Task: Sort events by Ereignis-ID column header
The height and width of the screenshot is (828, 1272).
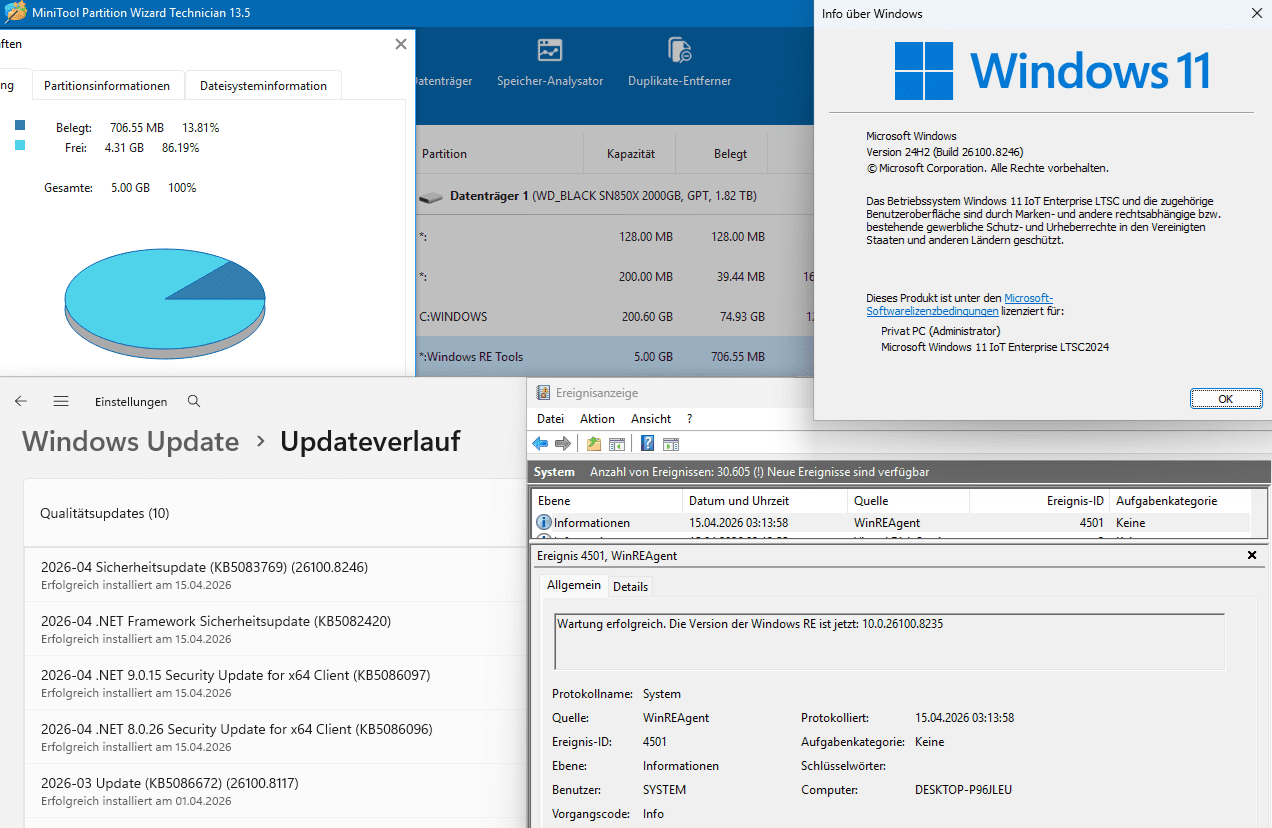Action: (1039, 501)
